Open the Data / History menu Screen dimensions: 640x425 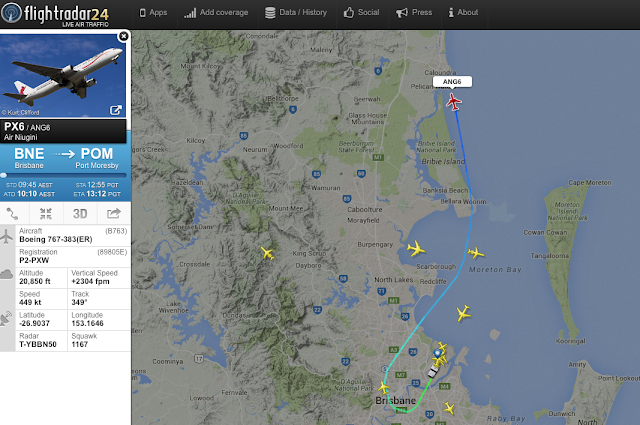296,13
